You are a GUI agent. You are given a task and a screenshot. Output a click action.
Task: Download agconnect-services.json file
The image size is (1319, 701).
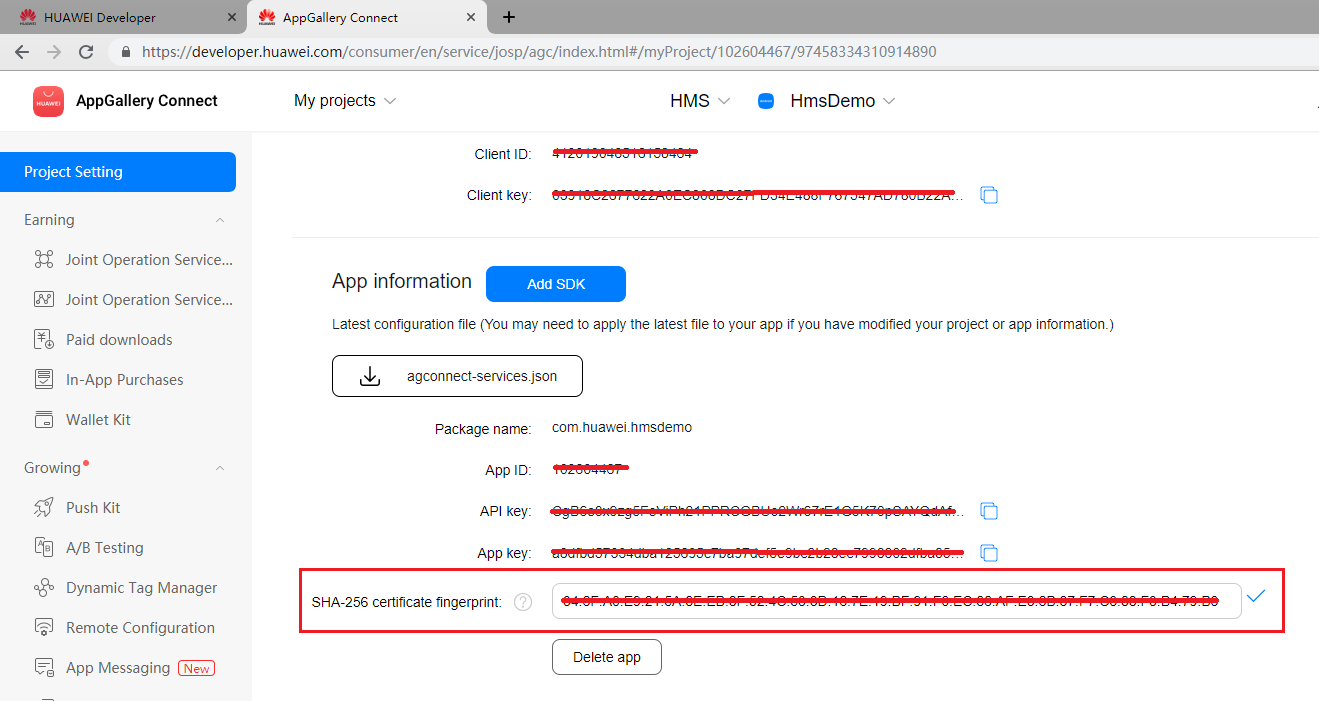coord(457,376)
